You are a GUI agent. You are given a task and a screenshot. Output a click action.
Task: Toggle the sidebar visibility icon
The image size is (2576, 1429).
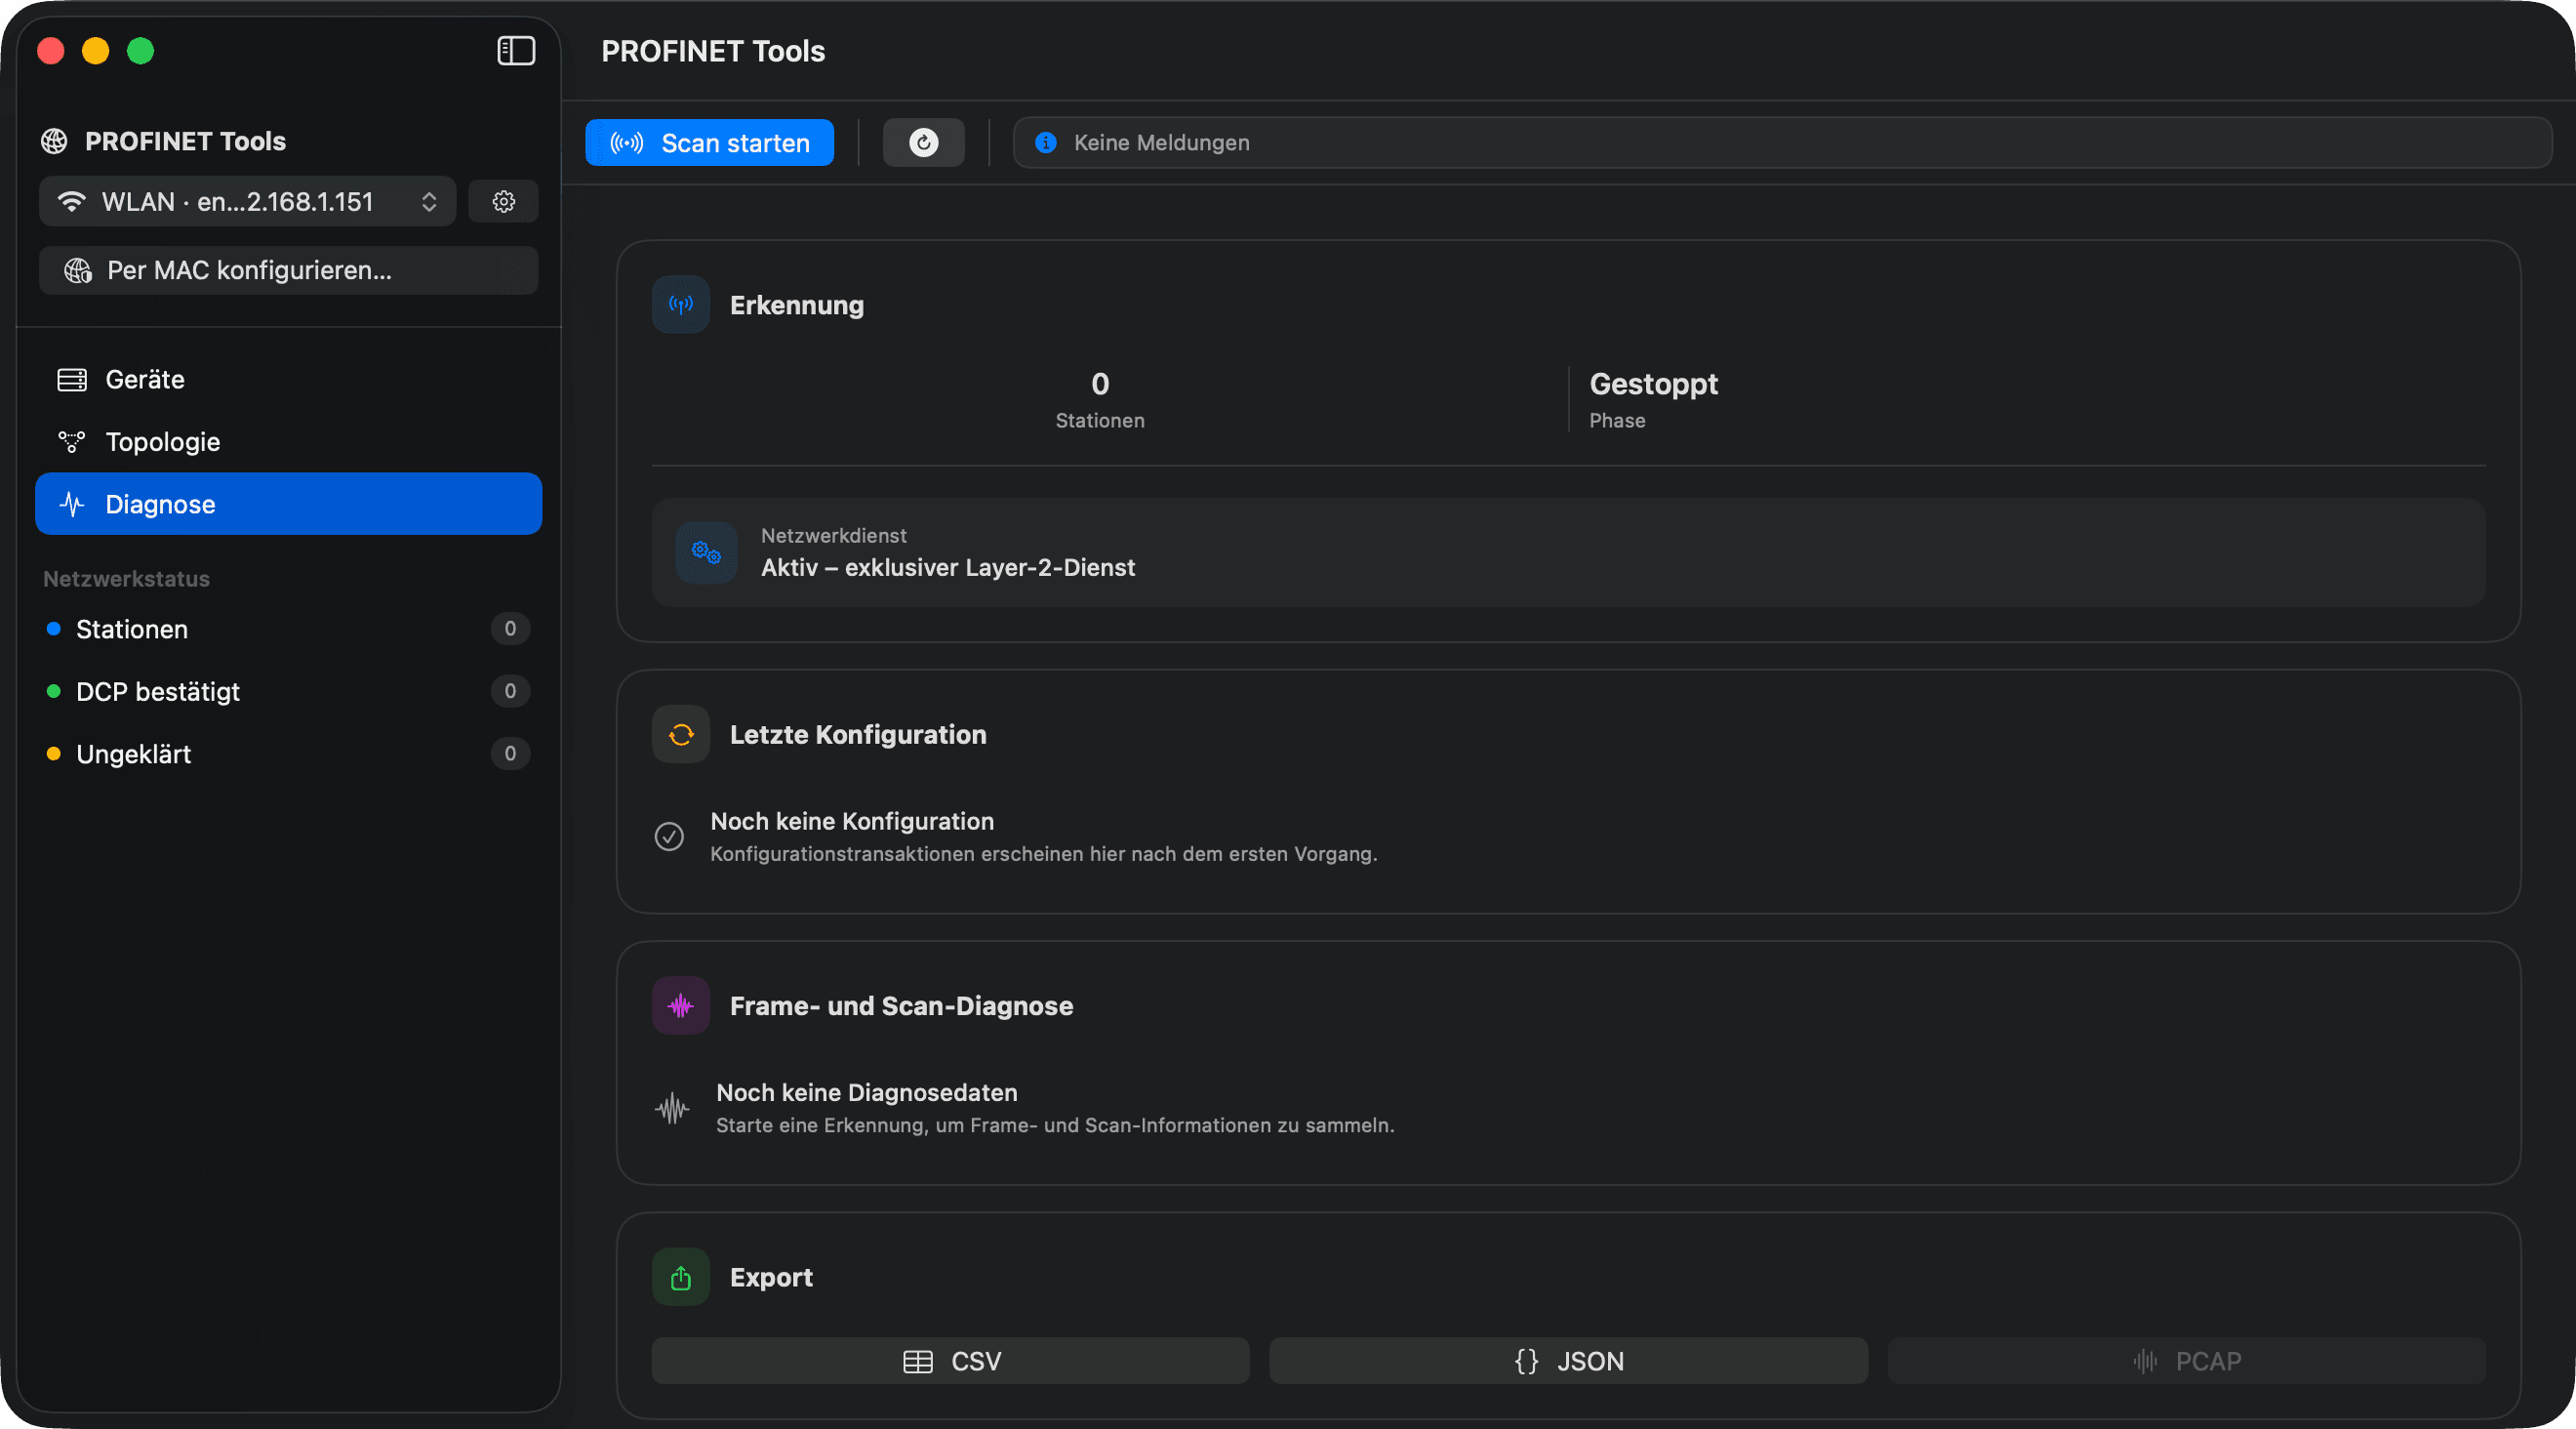[x=516, y=51]
